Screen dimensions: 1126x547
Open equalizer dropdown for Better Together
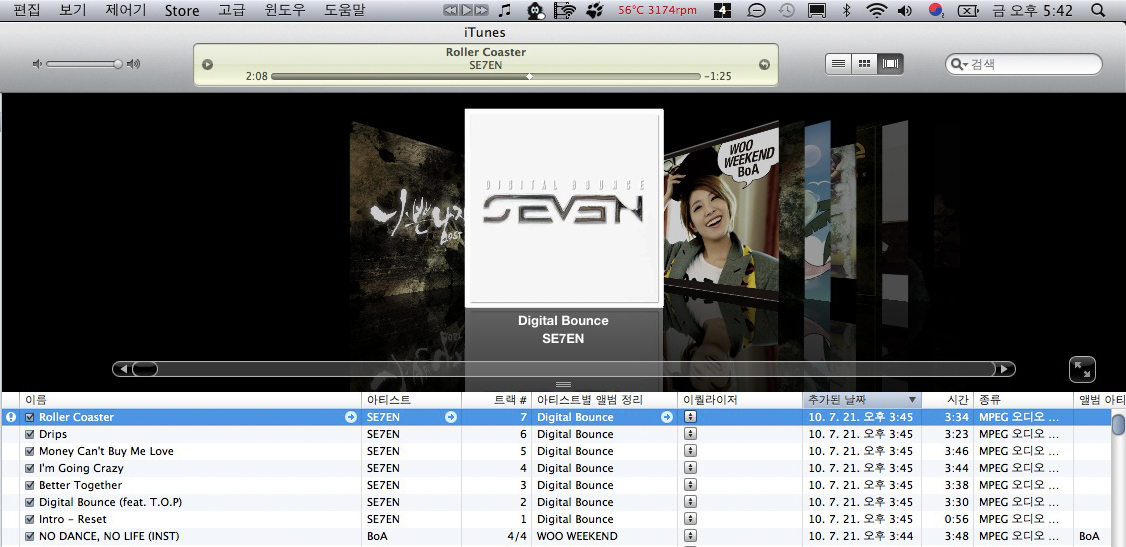pos(690,485)
